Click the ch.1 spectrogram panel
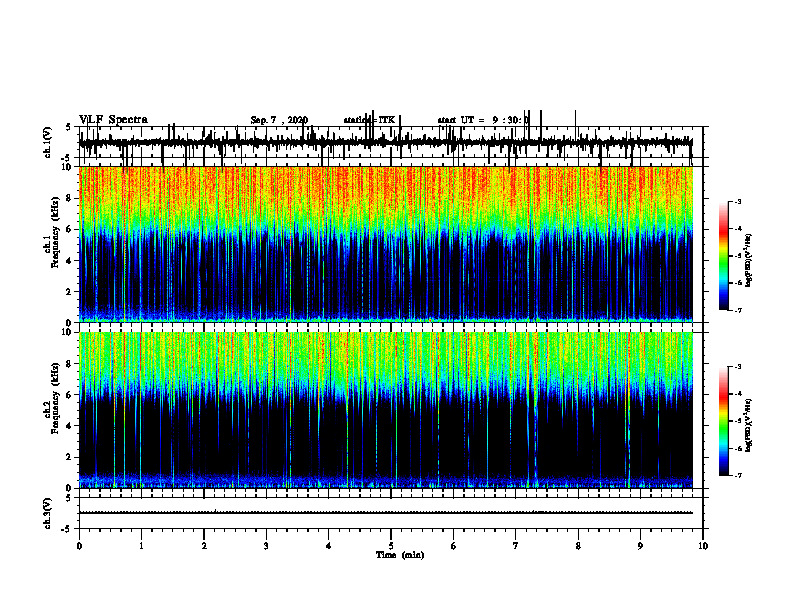792x612 pixels. point(386,244)
